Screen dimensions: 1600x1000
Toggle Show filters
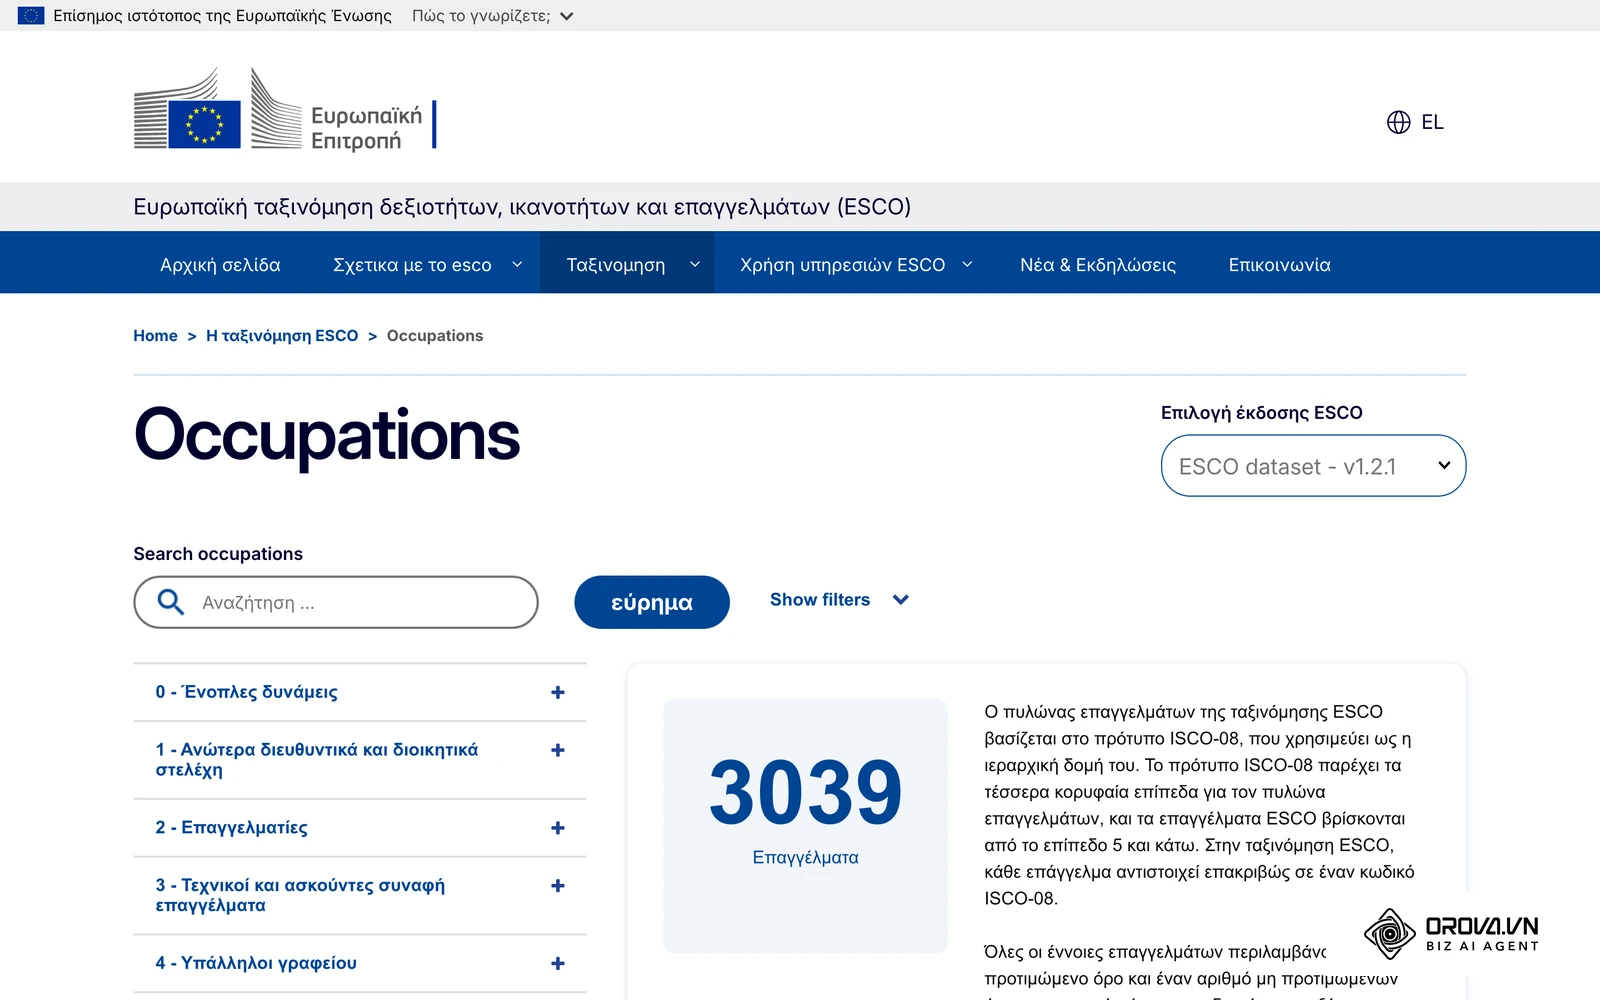[839, 600]
